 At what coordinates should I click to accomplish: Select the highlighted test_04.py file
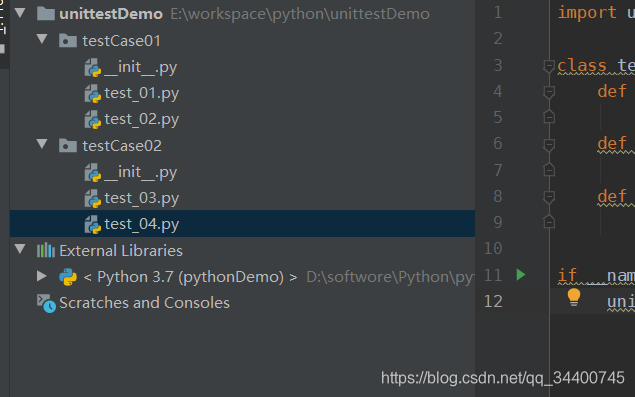tap(243, 224)
